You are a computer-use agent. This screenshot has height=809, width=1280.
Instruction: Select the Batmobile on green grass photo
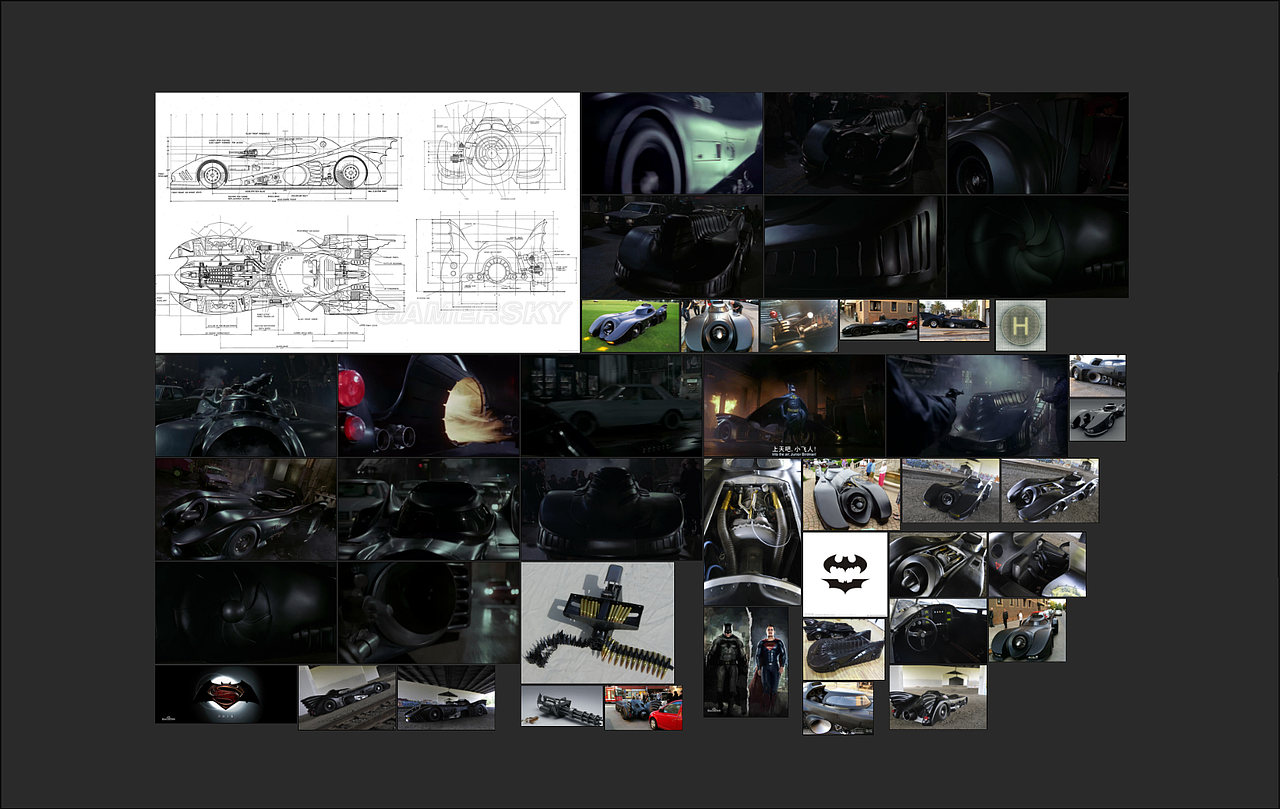click(x=630, y=326)
